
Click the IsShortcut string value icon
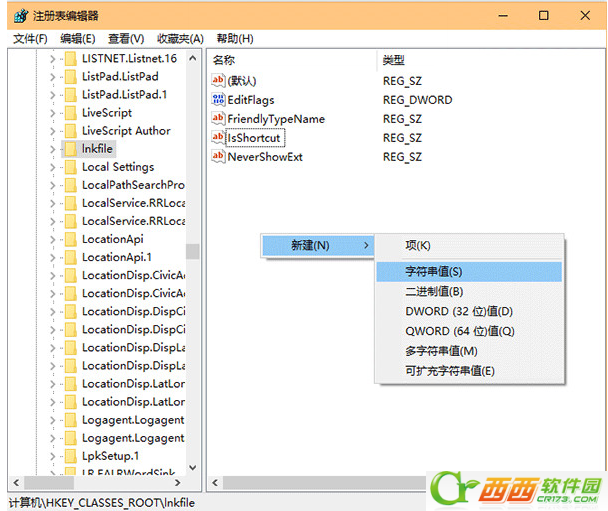(x=218, y=138)
